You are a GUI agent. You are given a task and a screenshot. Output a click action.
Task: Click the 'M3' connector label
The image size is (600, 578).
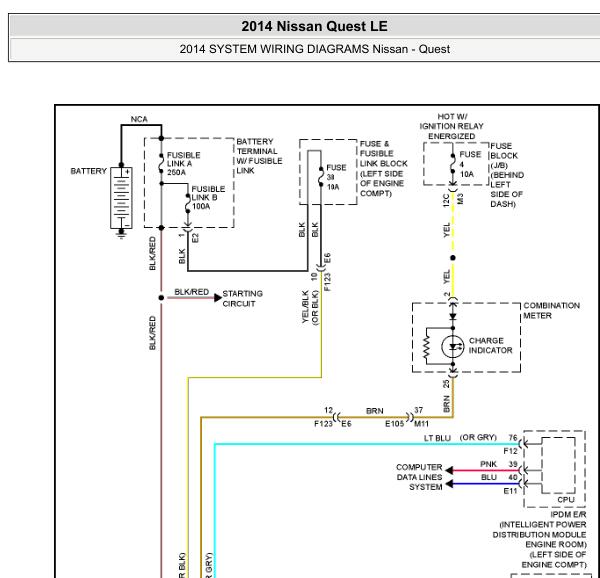[460, 199]
